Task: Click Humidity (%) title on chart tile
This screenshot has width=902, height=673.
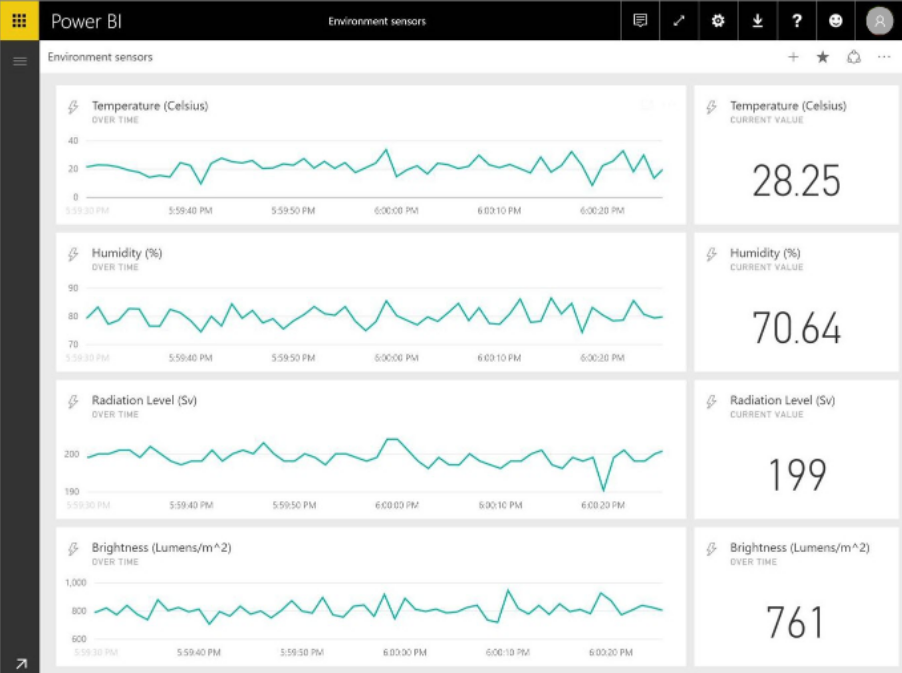Action: pyautogui.click(x=127, y=253)
